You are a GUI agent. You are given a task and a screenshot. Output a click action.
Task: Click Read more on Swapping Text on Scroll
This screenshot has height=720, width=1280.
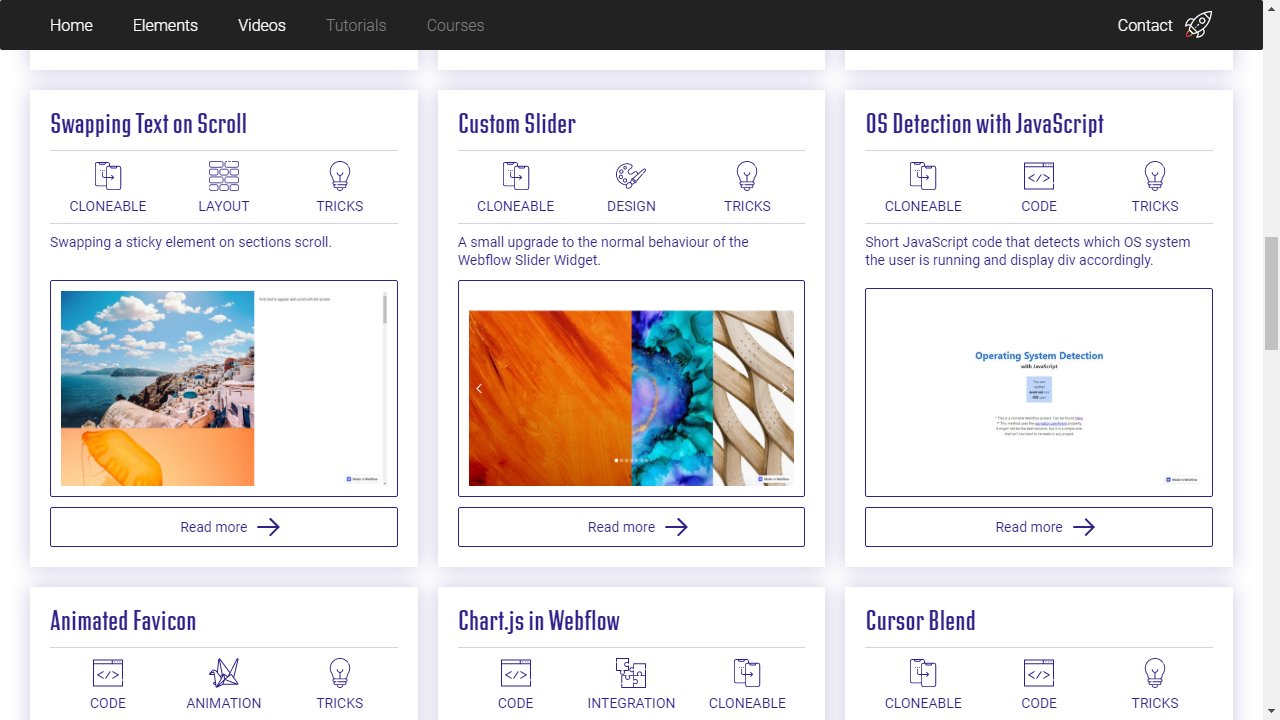pyautogui.click(x=223, y=527)
